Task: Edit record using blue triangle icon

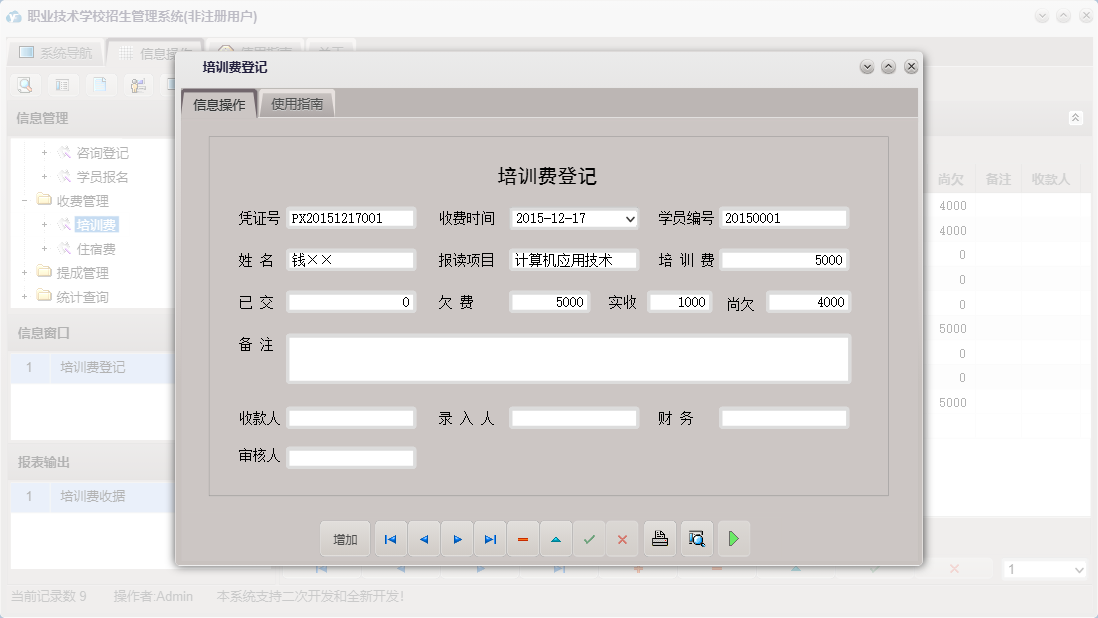Action: (x=556, y=539)
